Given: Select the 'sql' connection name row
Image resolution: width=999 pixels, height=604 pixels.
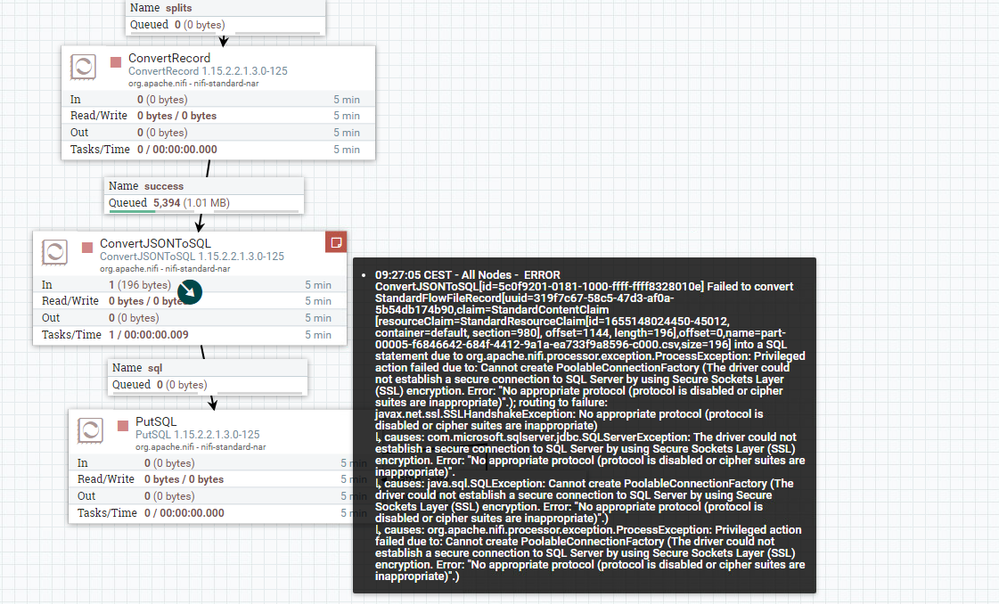Looking at the screenshot, I should [x=208, y=368].
